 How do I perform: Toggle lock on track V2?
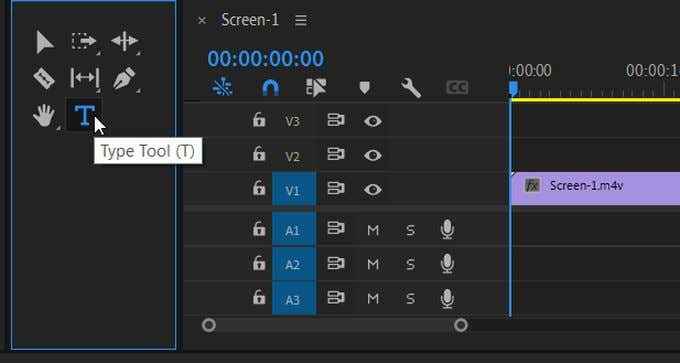[259, 154]
